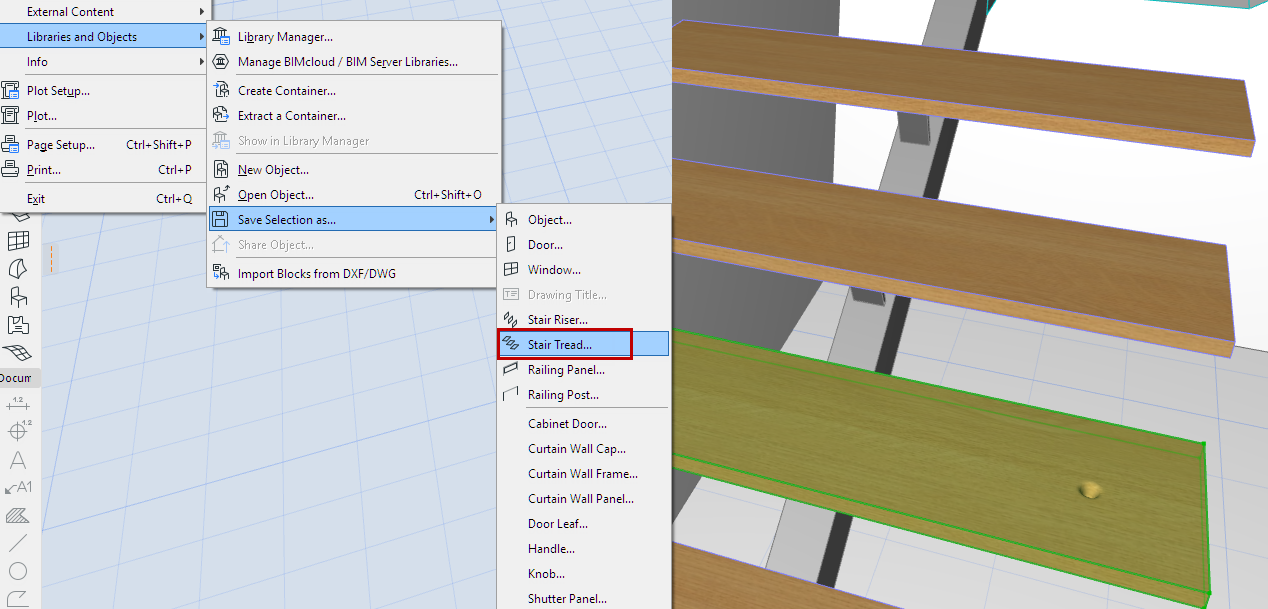Save selection as Shutter Panel

coord(583,598)
